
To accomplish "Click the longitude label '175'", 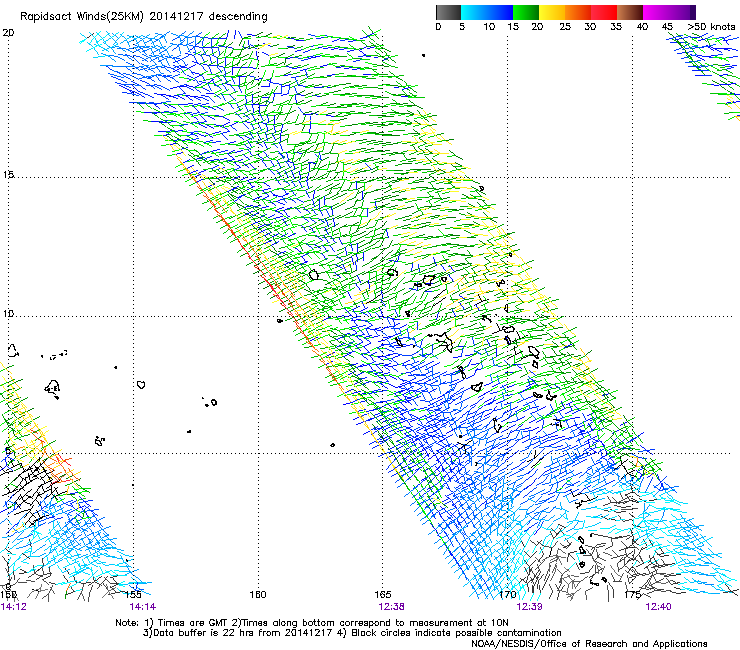I will pyautogui.click(x=632, y=594).
